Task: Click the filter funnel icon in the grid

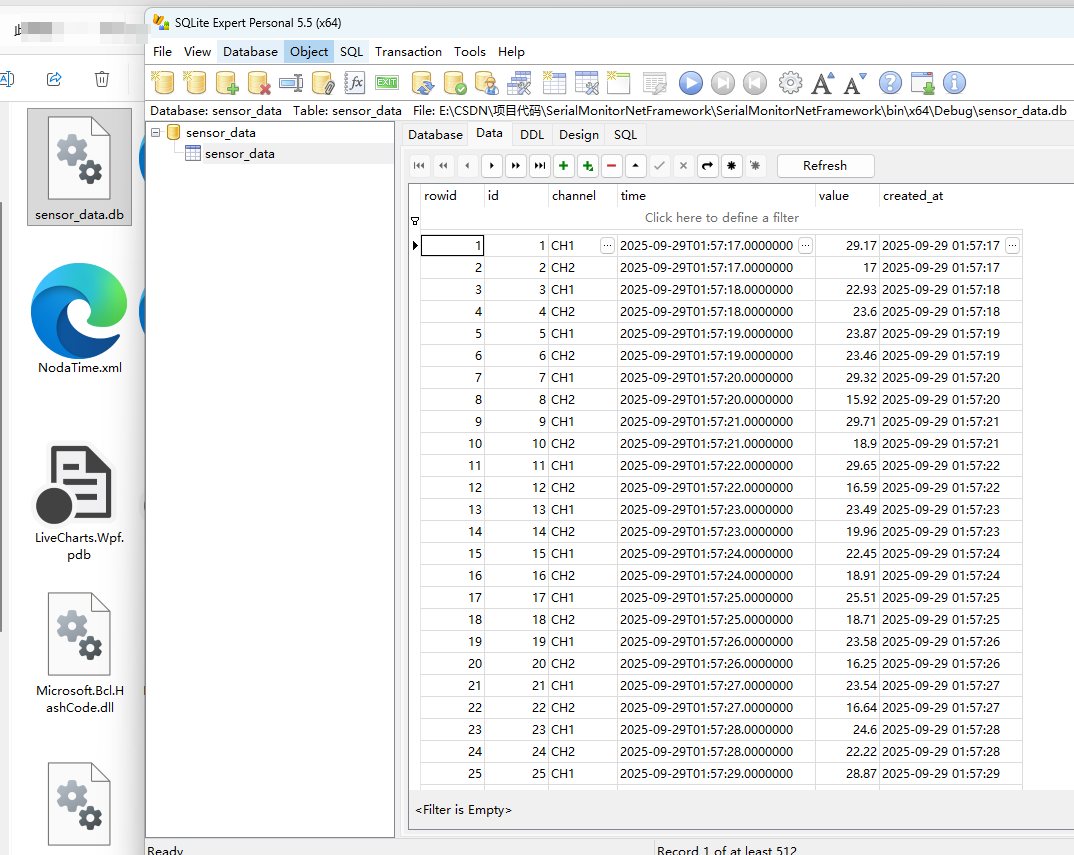Action: (x=414, y=221)
